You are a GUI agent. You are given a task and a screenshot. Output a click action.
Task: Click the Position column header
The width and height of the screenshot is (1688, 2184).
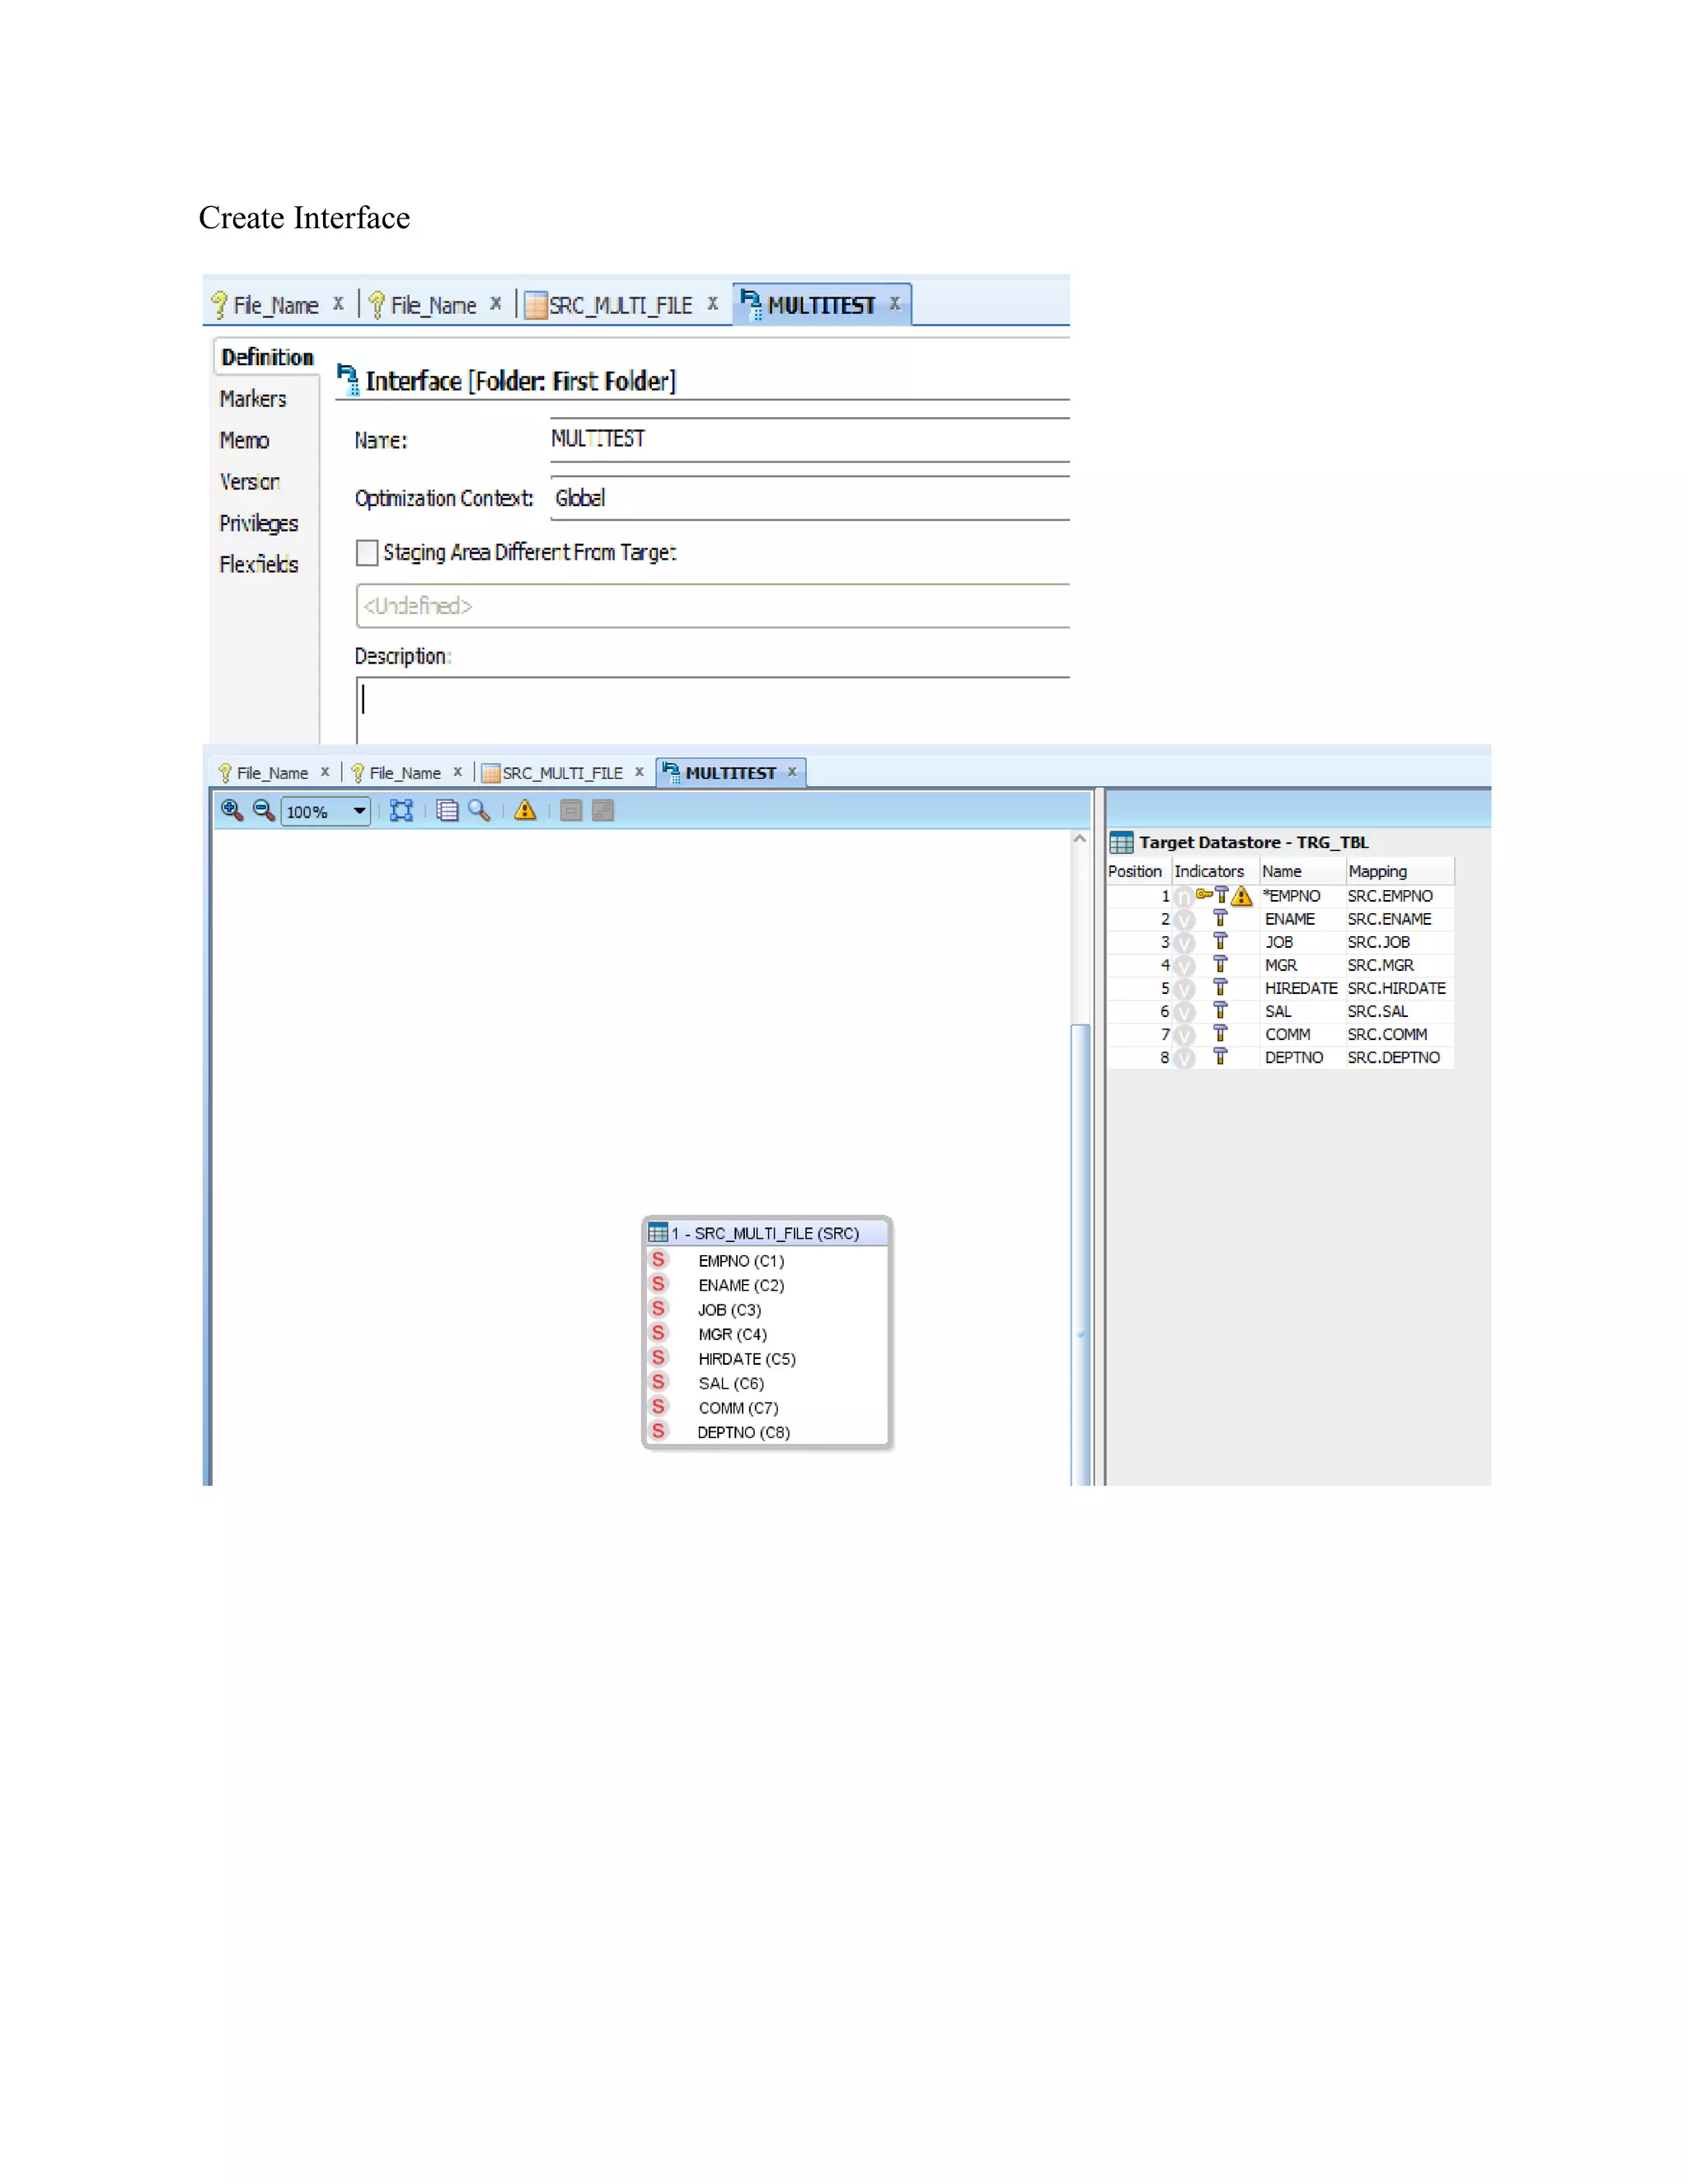pos(1135,871)
